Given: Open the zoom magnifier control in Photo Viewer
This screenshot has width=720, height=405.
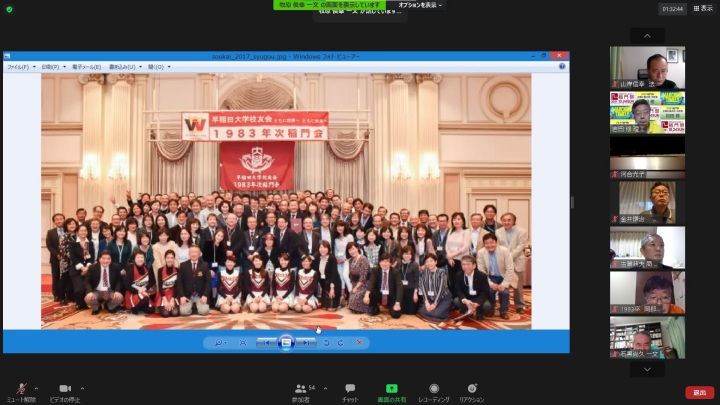Looking at the screenshot, I should pos(220,343).
